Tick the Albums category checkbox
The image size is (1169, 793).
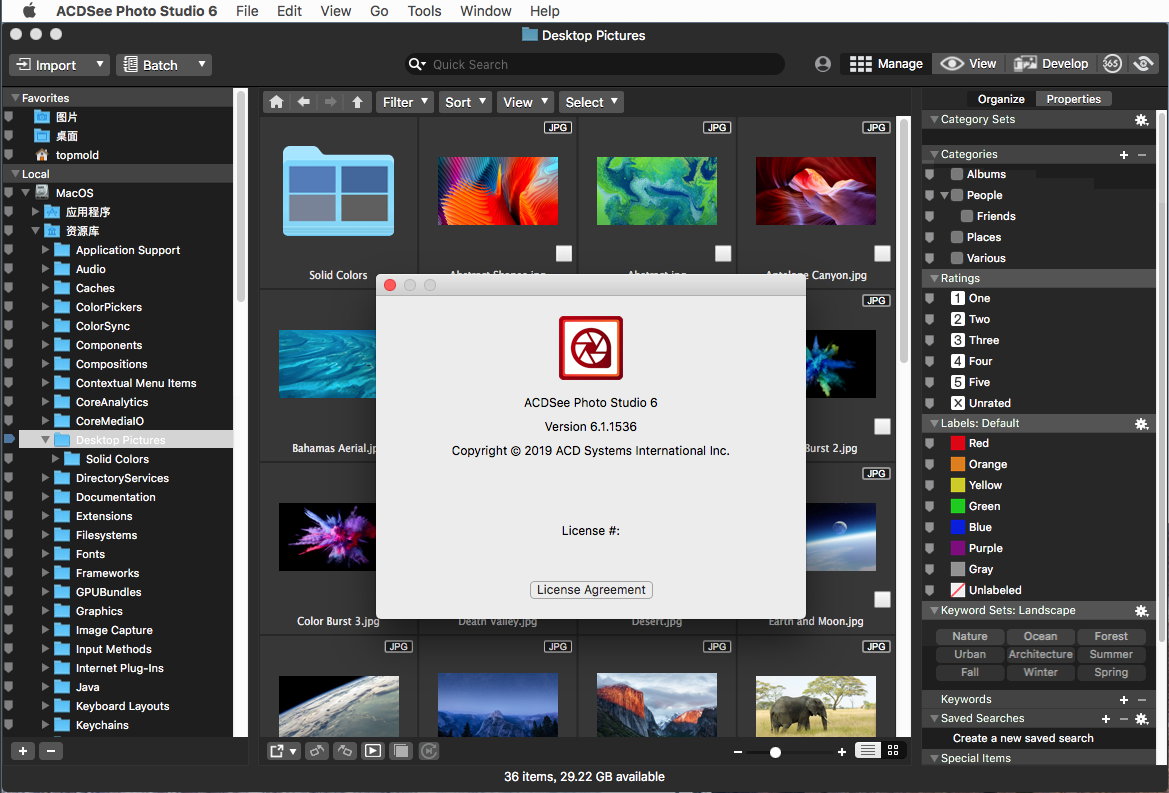pos(957,174)
